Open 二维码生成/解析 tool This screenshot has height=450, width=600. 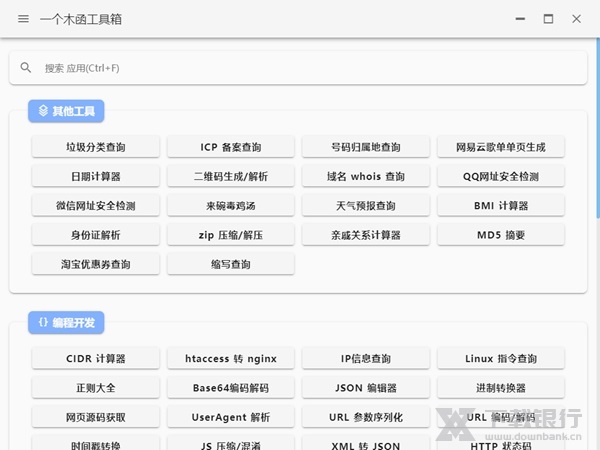click(x=230, y=176)
